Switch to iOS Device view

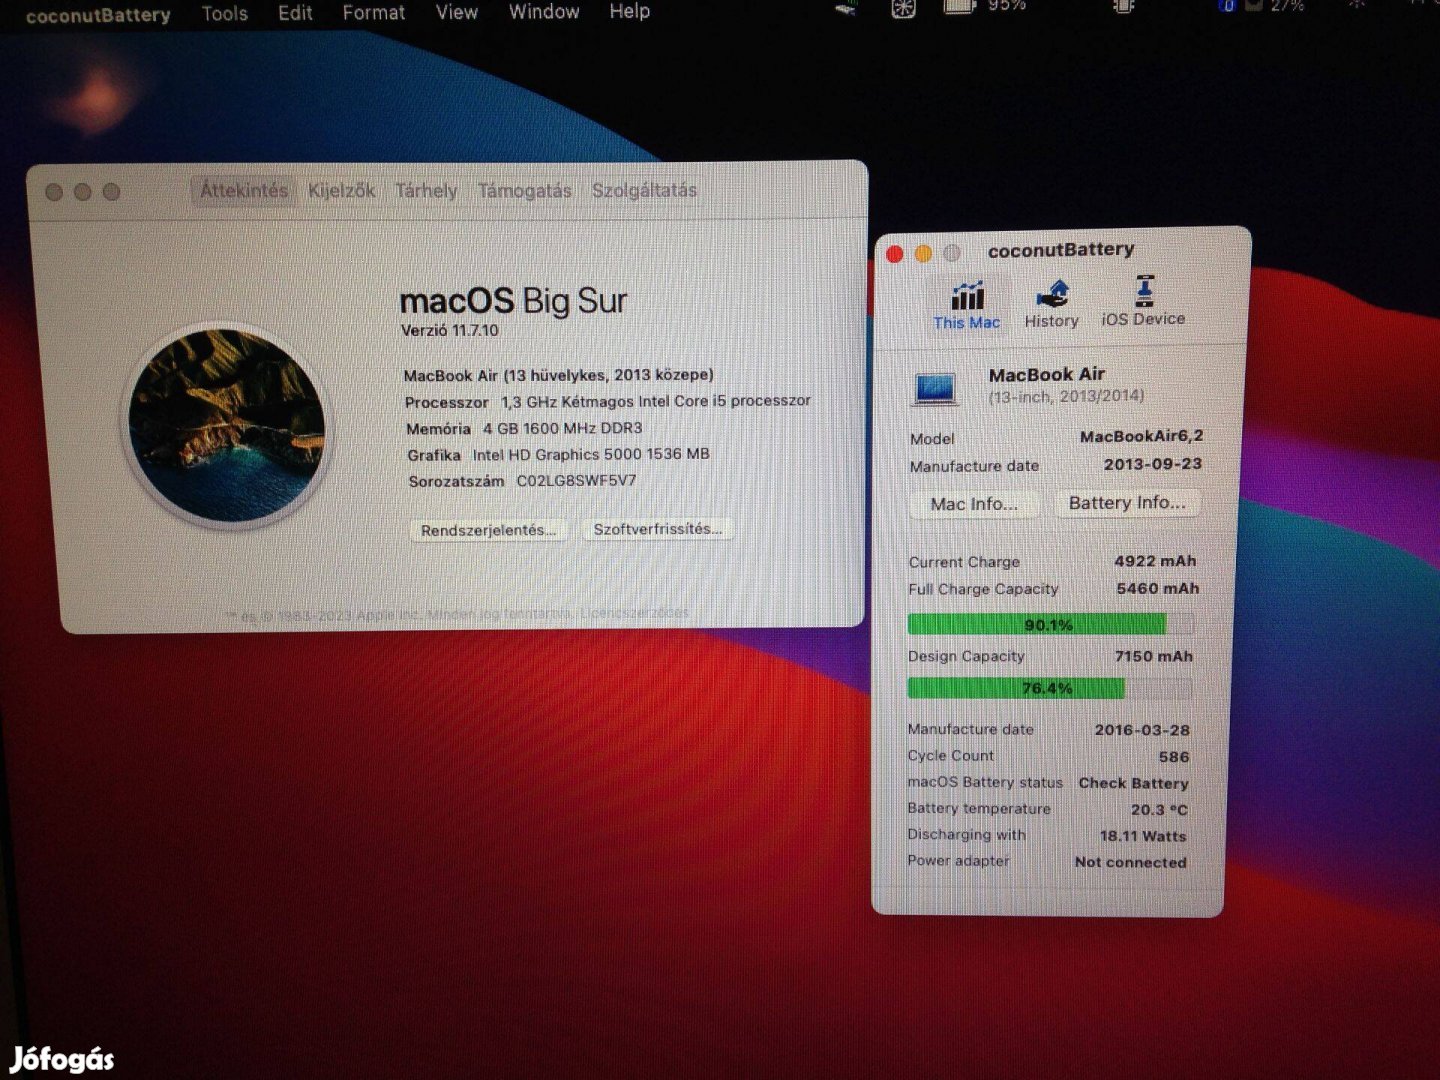(x=1143, y=301)
